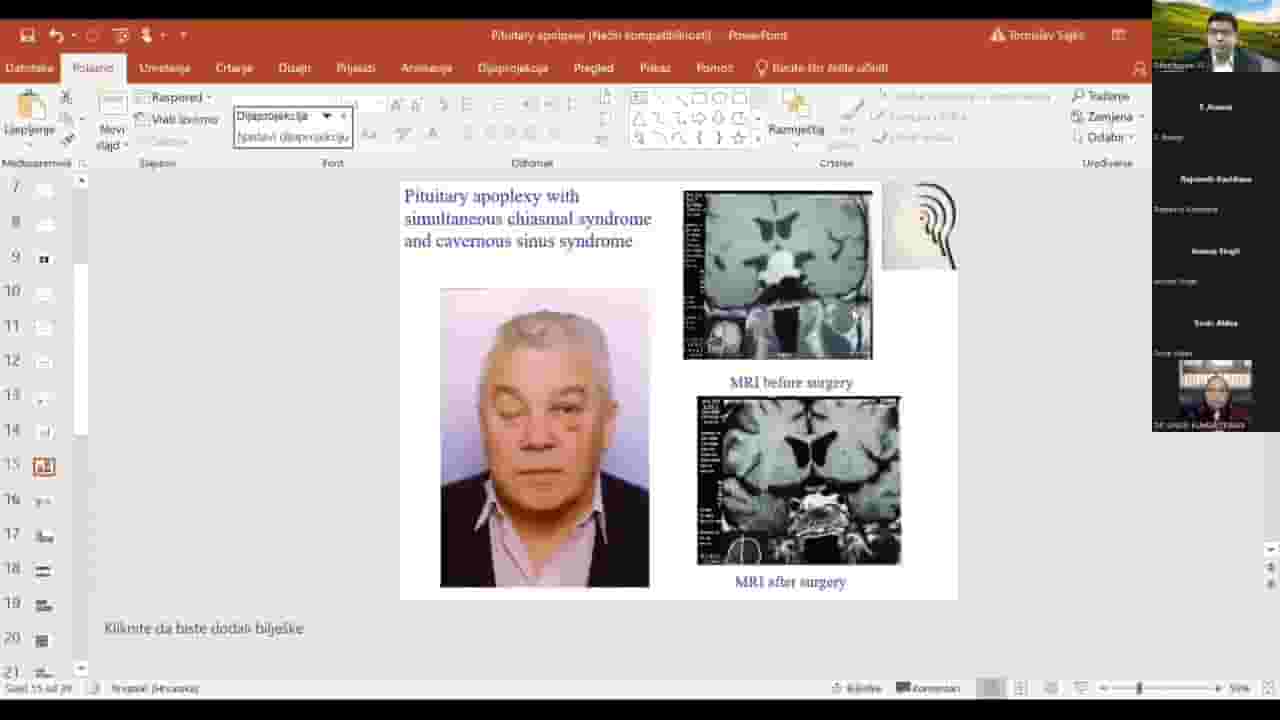Select slide 11 thumbnail
Viewport: 1280px width, 720px height.
point(44,328)
